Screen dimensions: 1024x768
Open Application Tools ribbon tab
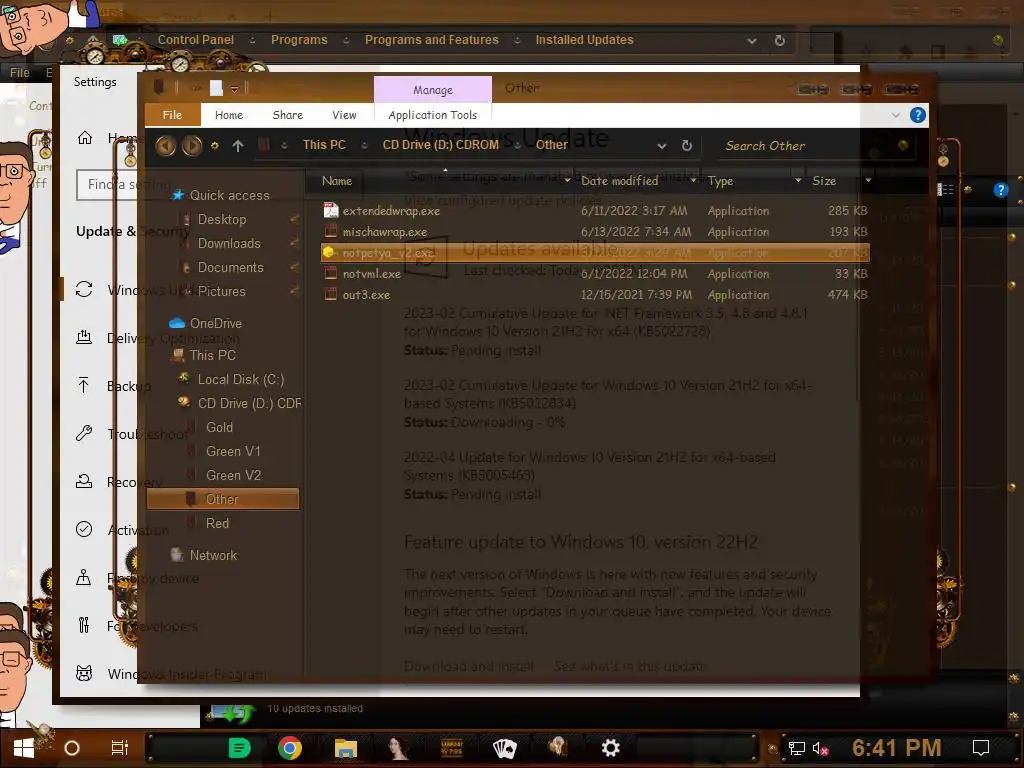pos(432,115)
